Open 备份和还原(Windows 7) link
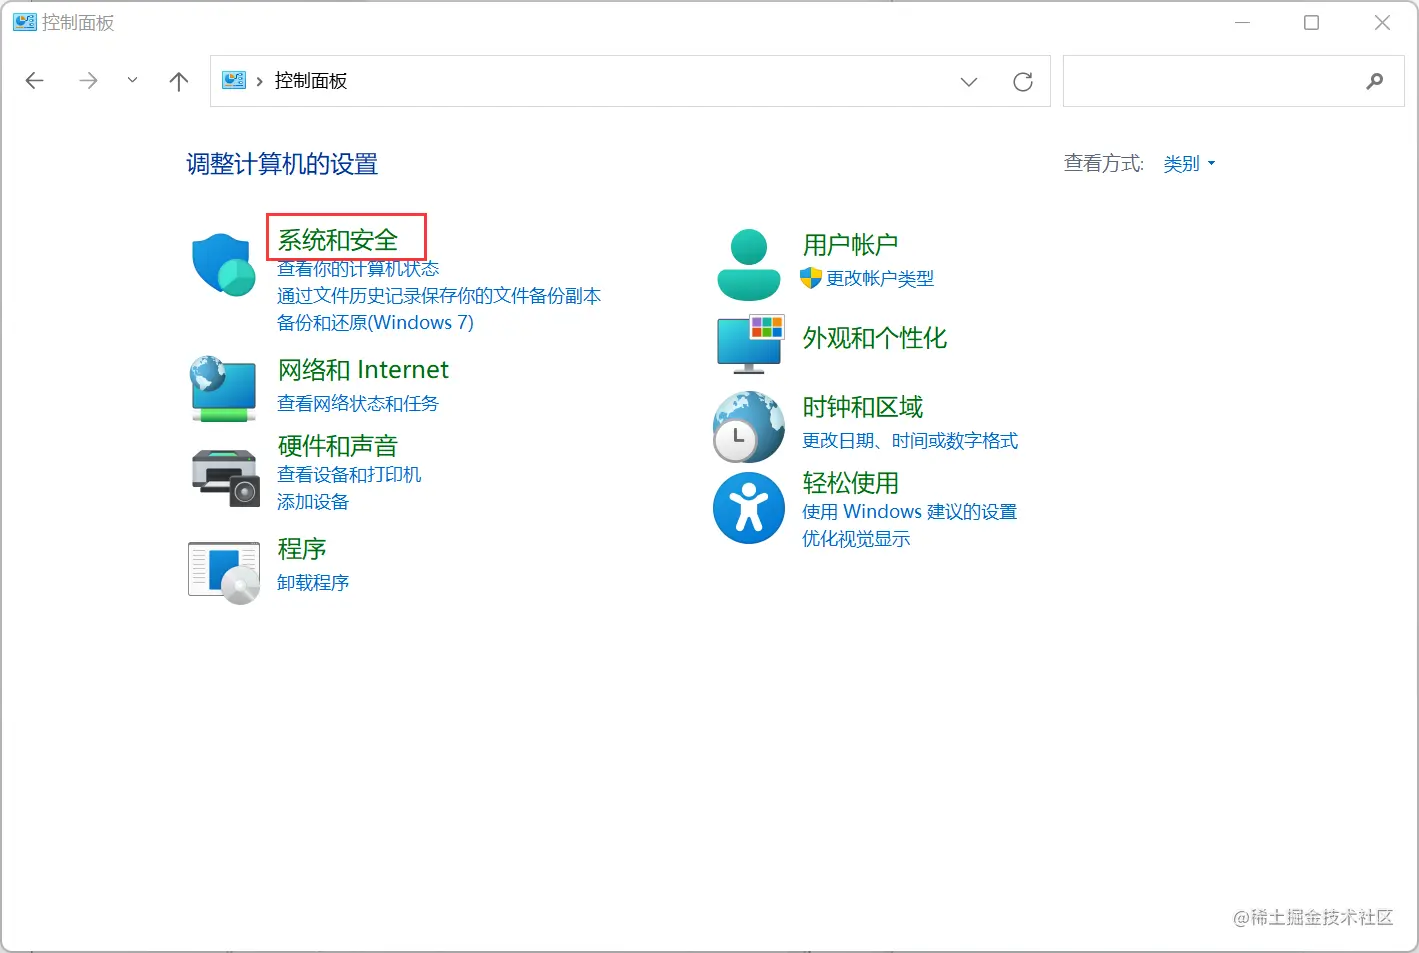Image resolution: width=1419 pixels, height=953 pixels. (x=375, y=323)
